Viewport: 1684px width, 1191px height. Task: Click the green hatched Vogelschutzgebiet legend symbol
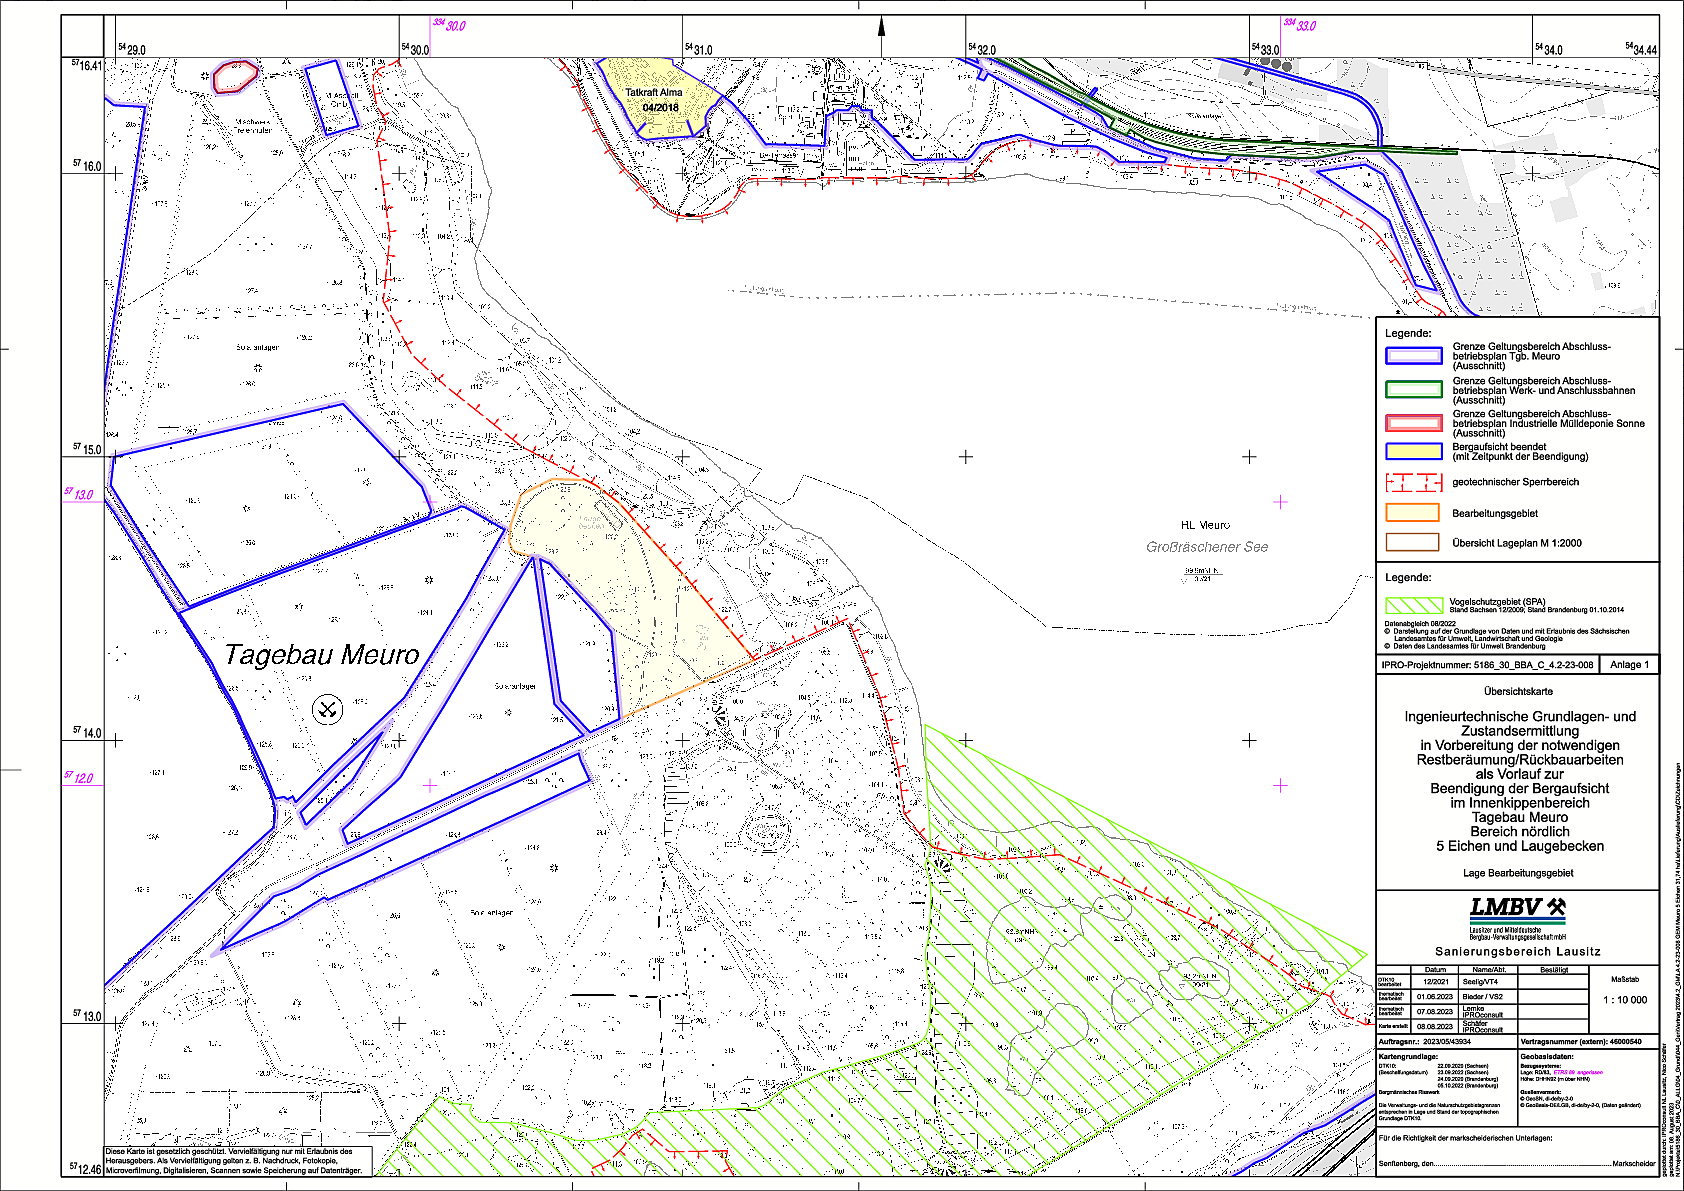tap(1413, 606)
